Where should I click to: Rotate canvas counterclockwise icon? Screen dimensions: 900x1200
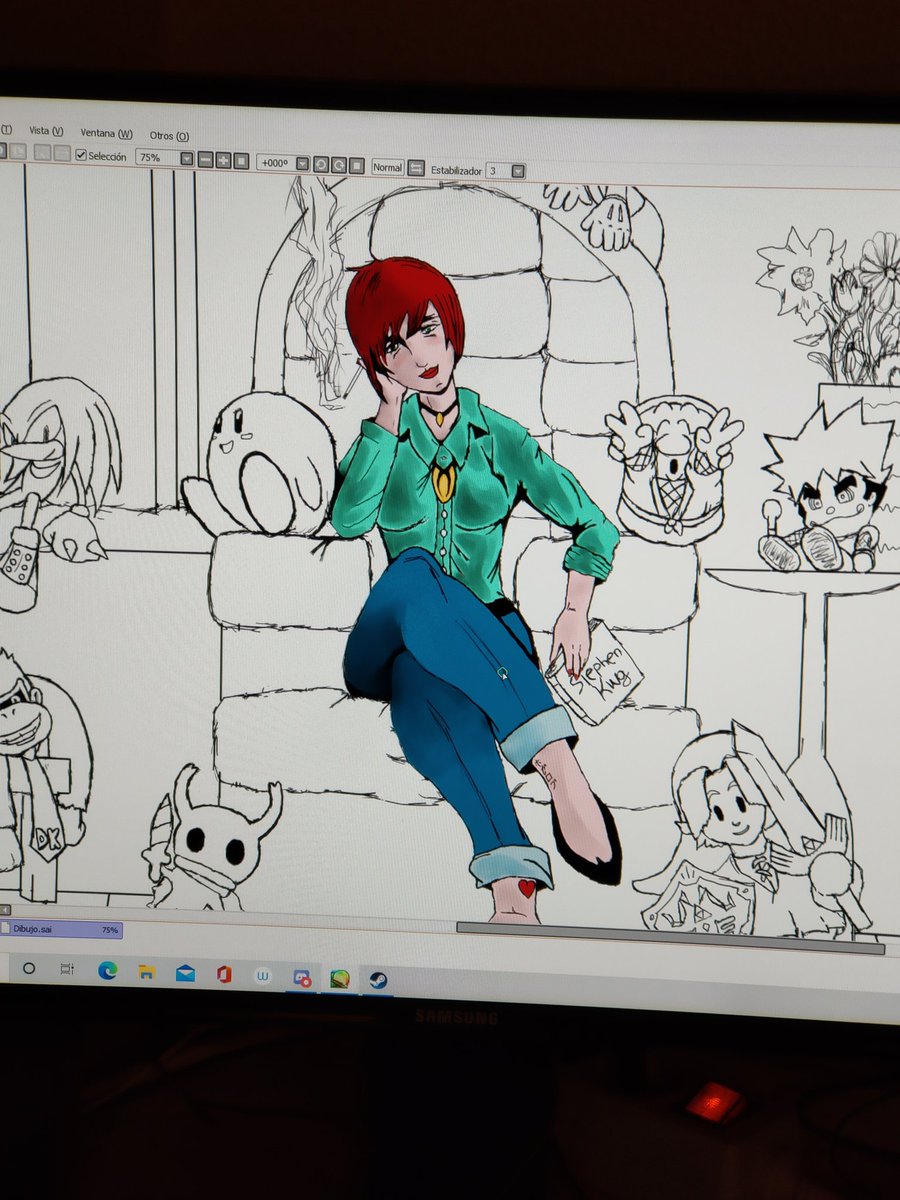[x=321, y=164]
